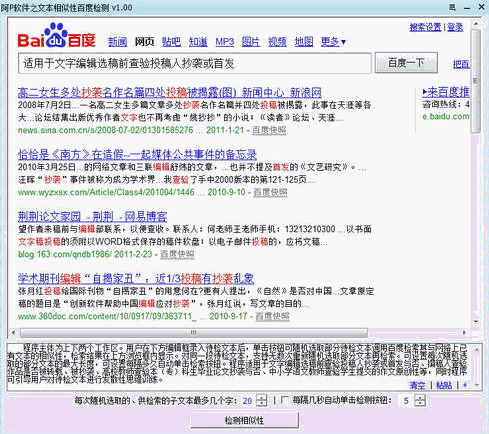Open result 高二女生多处抄袭名作名篇
Image resolution: width=489 pixels, height=434 pixels.
(x=170, y=92)
